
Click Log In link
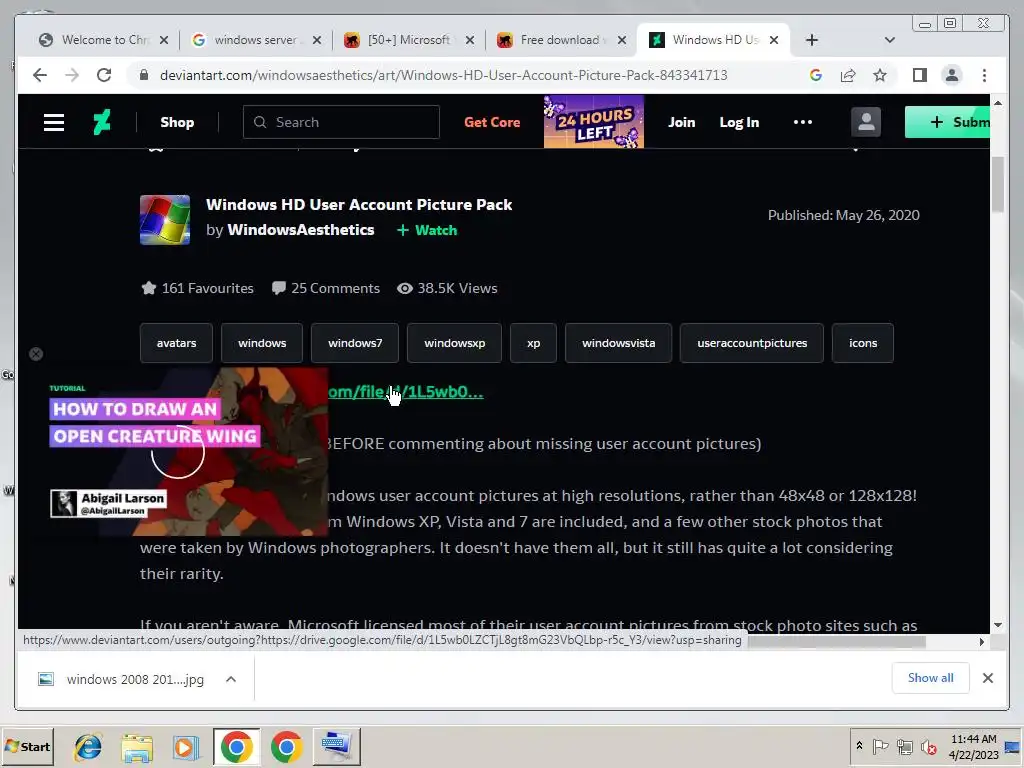coord(739,122)
